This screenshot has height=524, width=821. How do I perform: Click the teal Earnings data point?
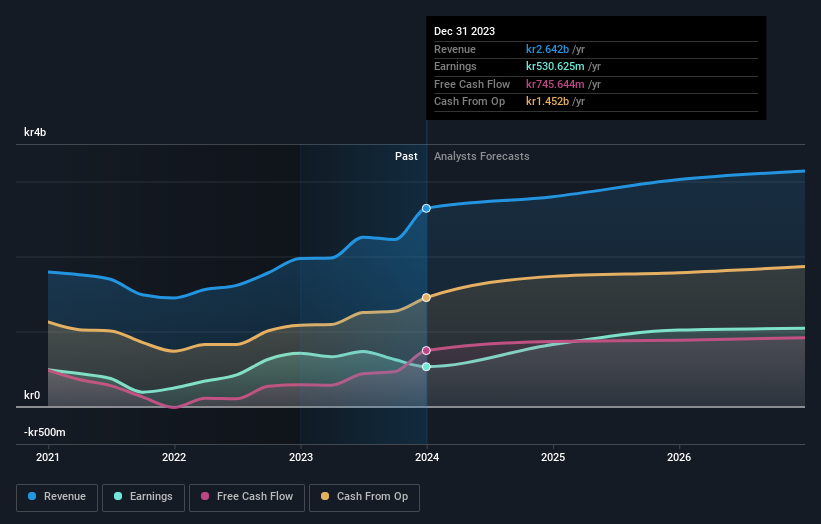click(426, 366)
